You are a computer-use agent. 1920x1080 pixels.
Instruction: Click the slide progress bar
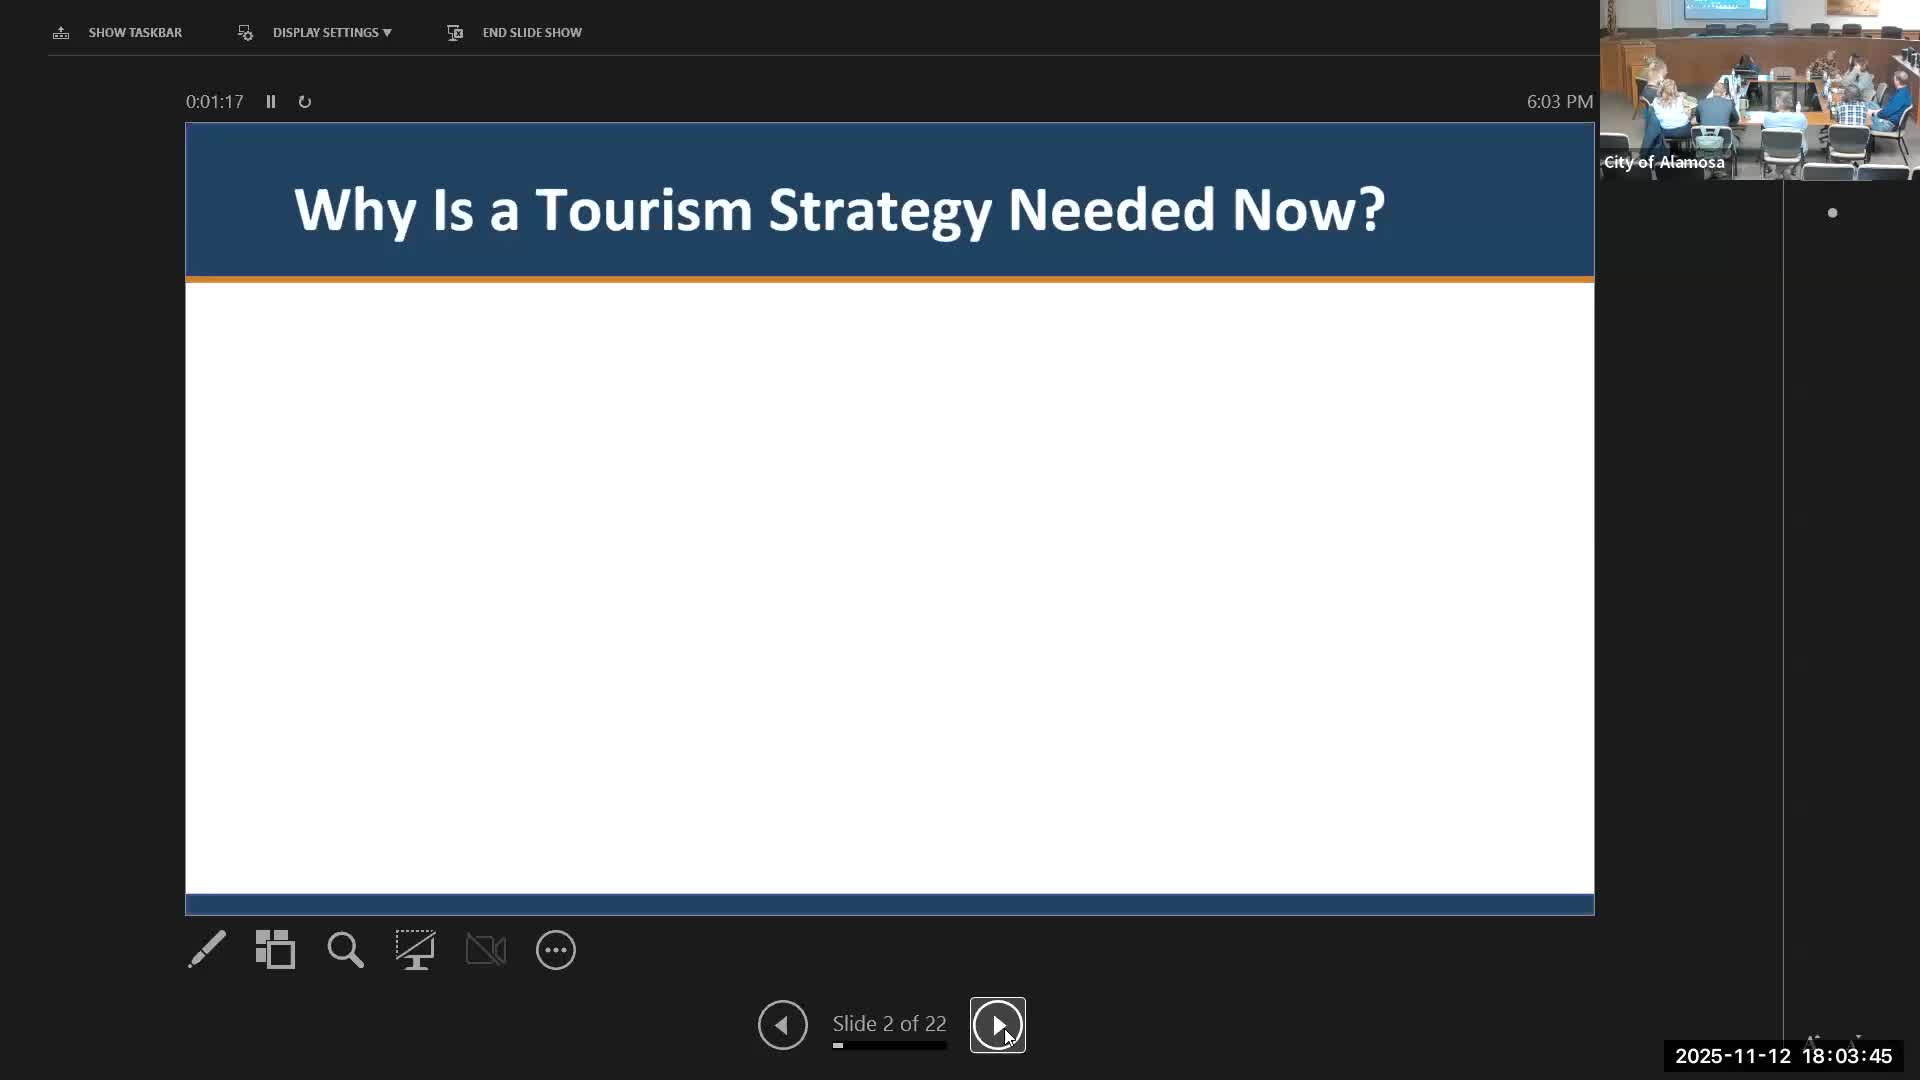[889, 1046]
